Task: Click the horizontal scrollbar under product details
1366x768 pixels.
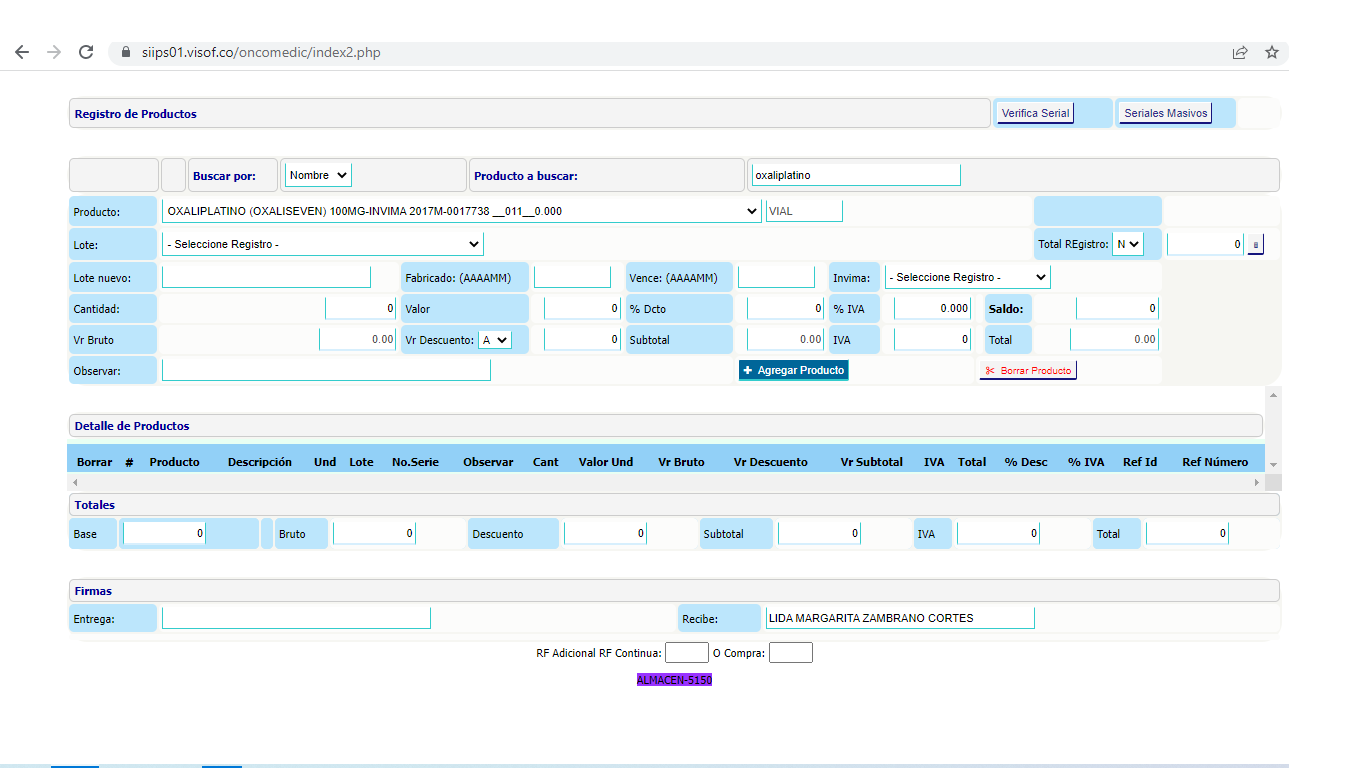Action: (660, 482)
